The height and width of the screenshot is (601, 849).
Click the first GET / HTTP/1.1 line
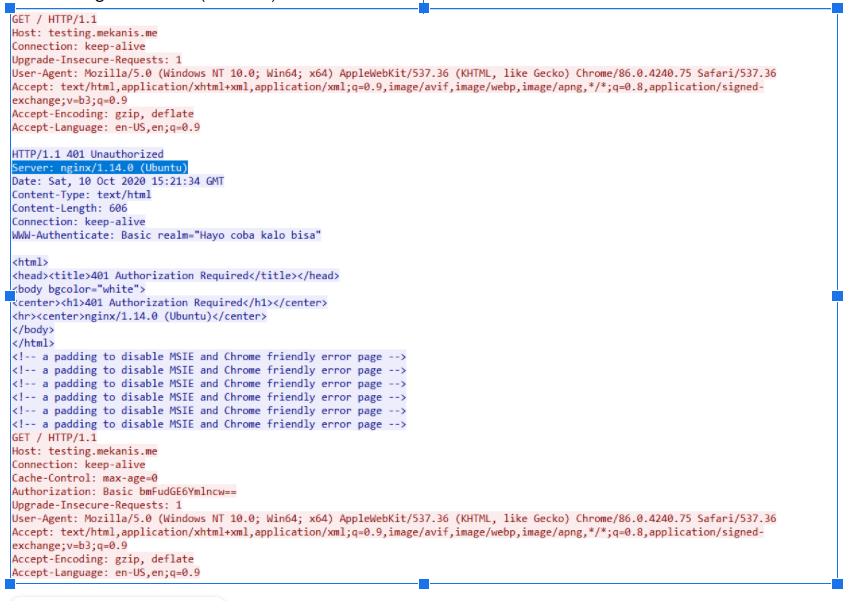pos(54,19)
